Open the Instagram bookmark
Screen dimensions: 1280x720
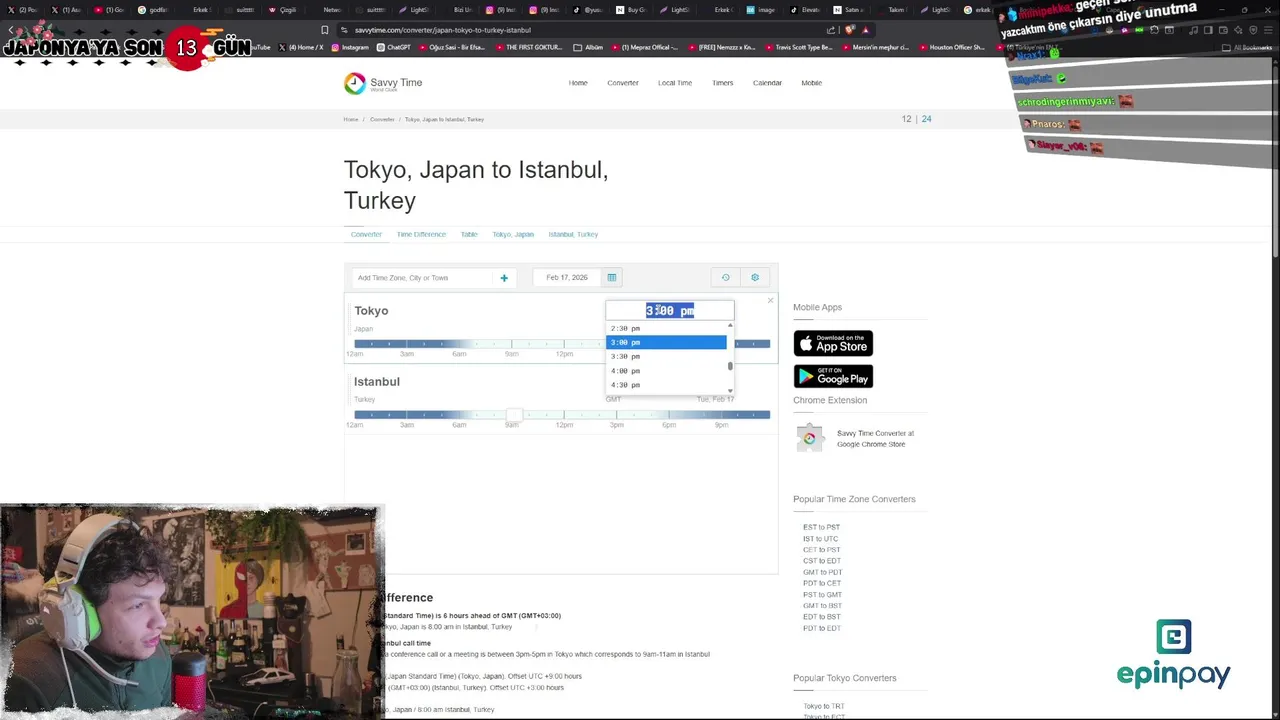(x=350, y=47)
